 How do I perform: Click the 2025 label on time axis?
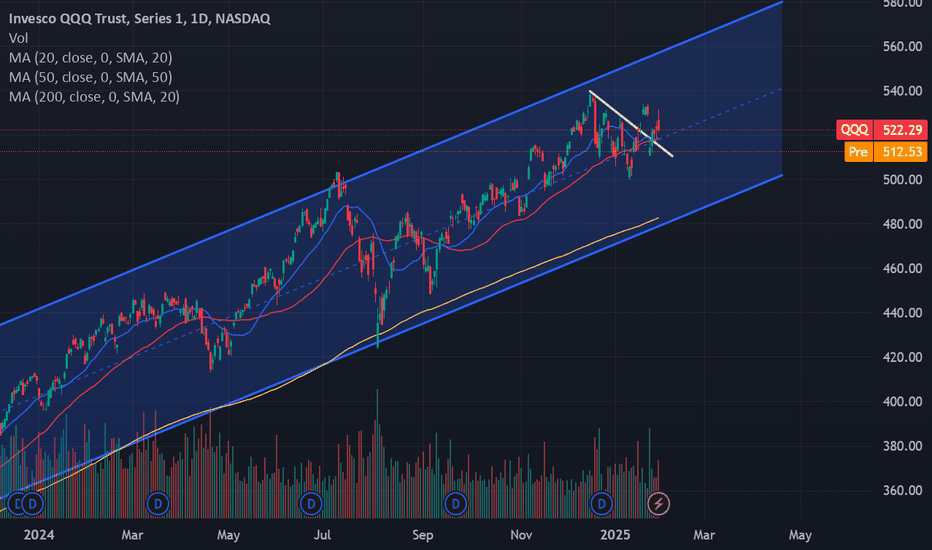tap(615, 535)
